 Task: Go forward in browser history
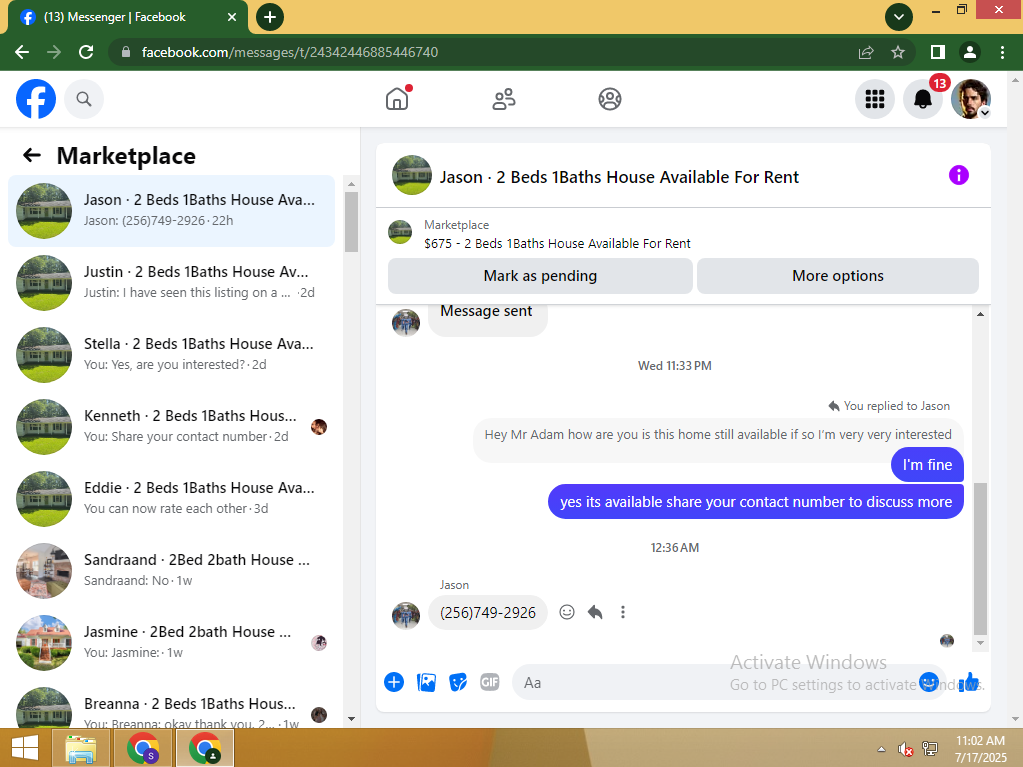[54, 52]
